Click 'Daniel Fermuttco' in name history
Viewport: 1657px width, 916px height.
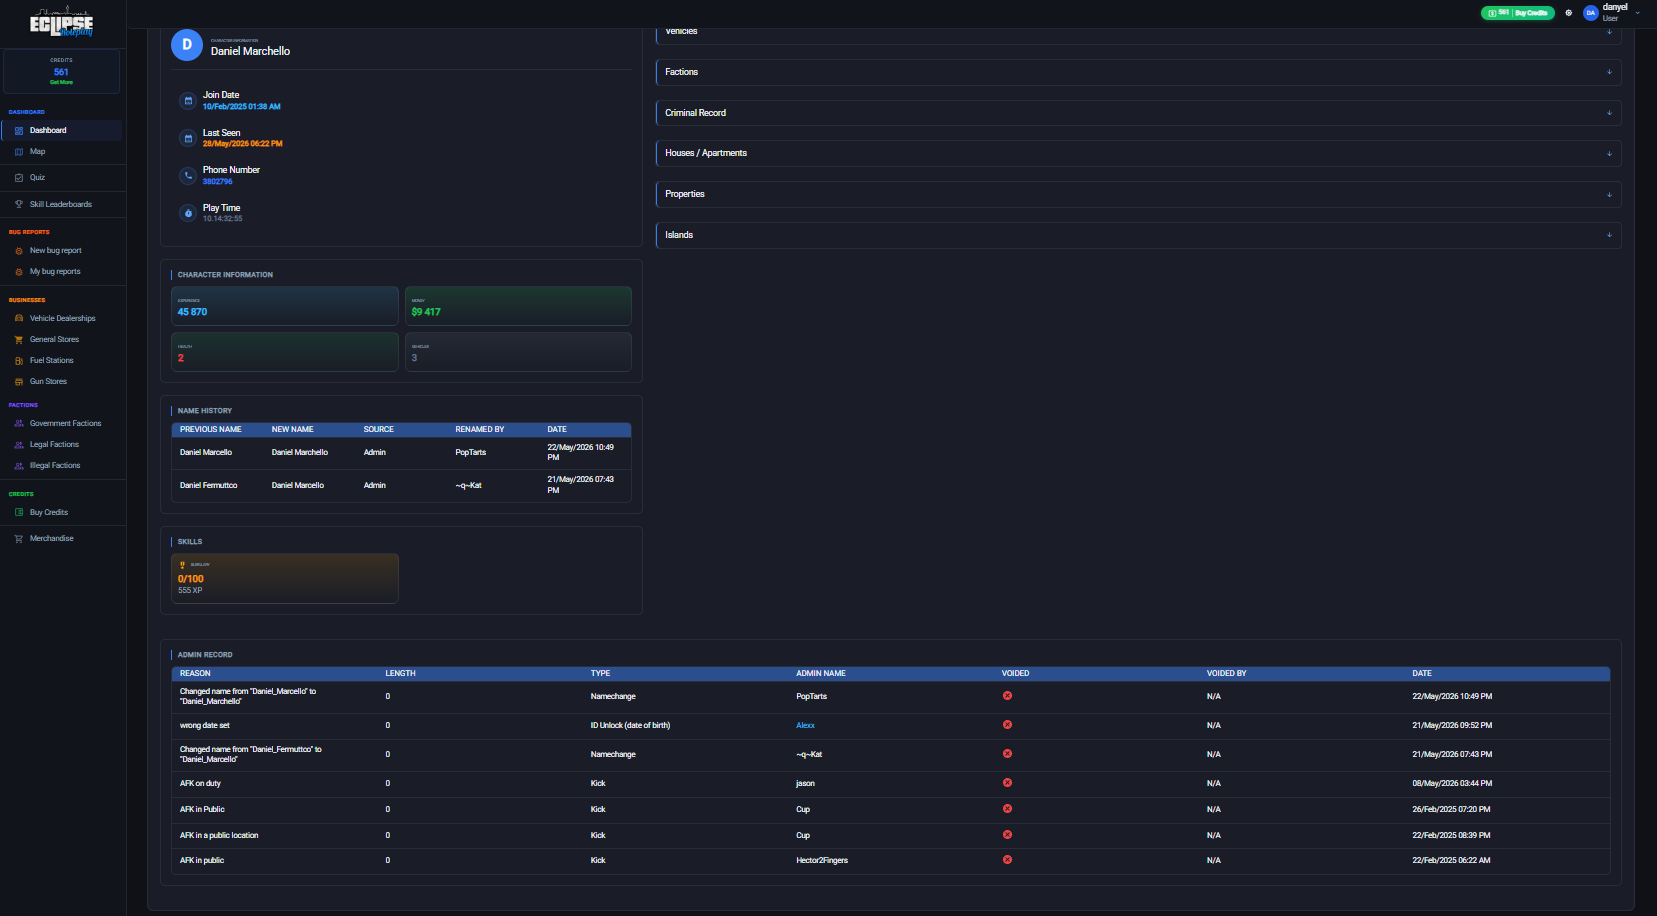tap(209, 486)
